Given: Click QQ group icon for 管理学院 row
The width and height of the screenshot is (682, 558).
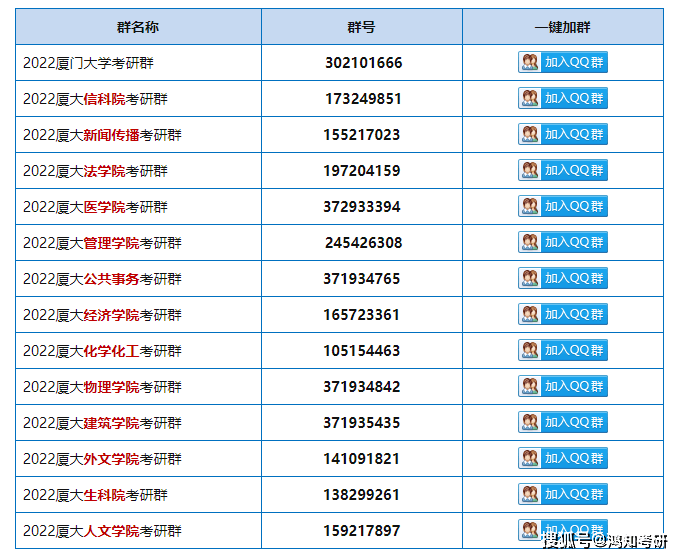Looking at the screenshot, I should click(530, 242).
